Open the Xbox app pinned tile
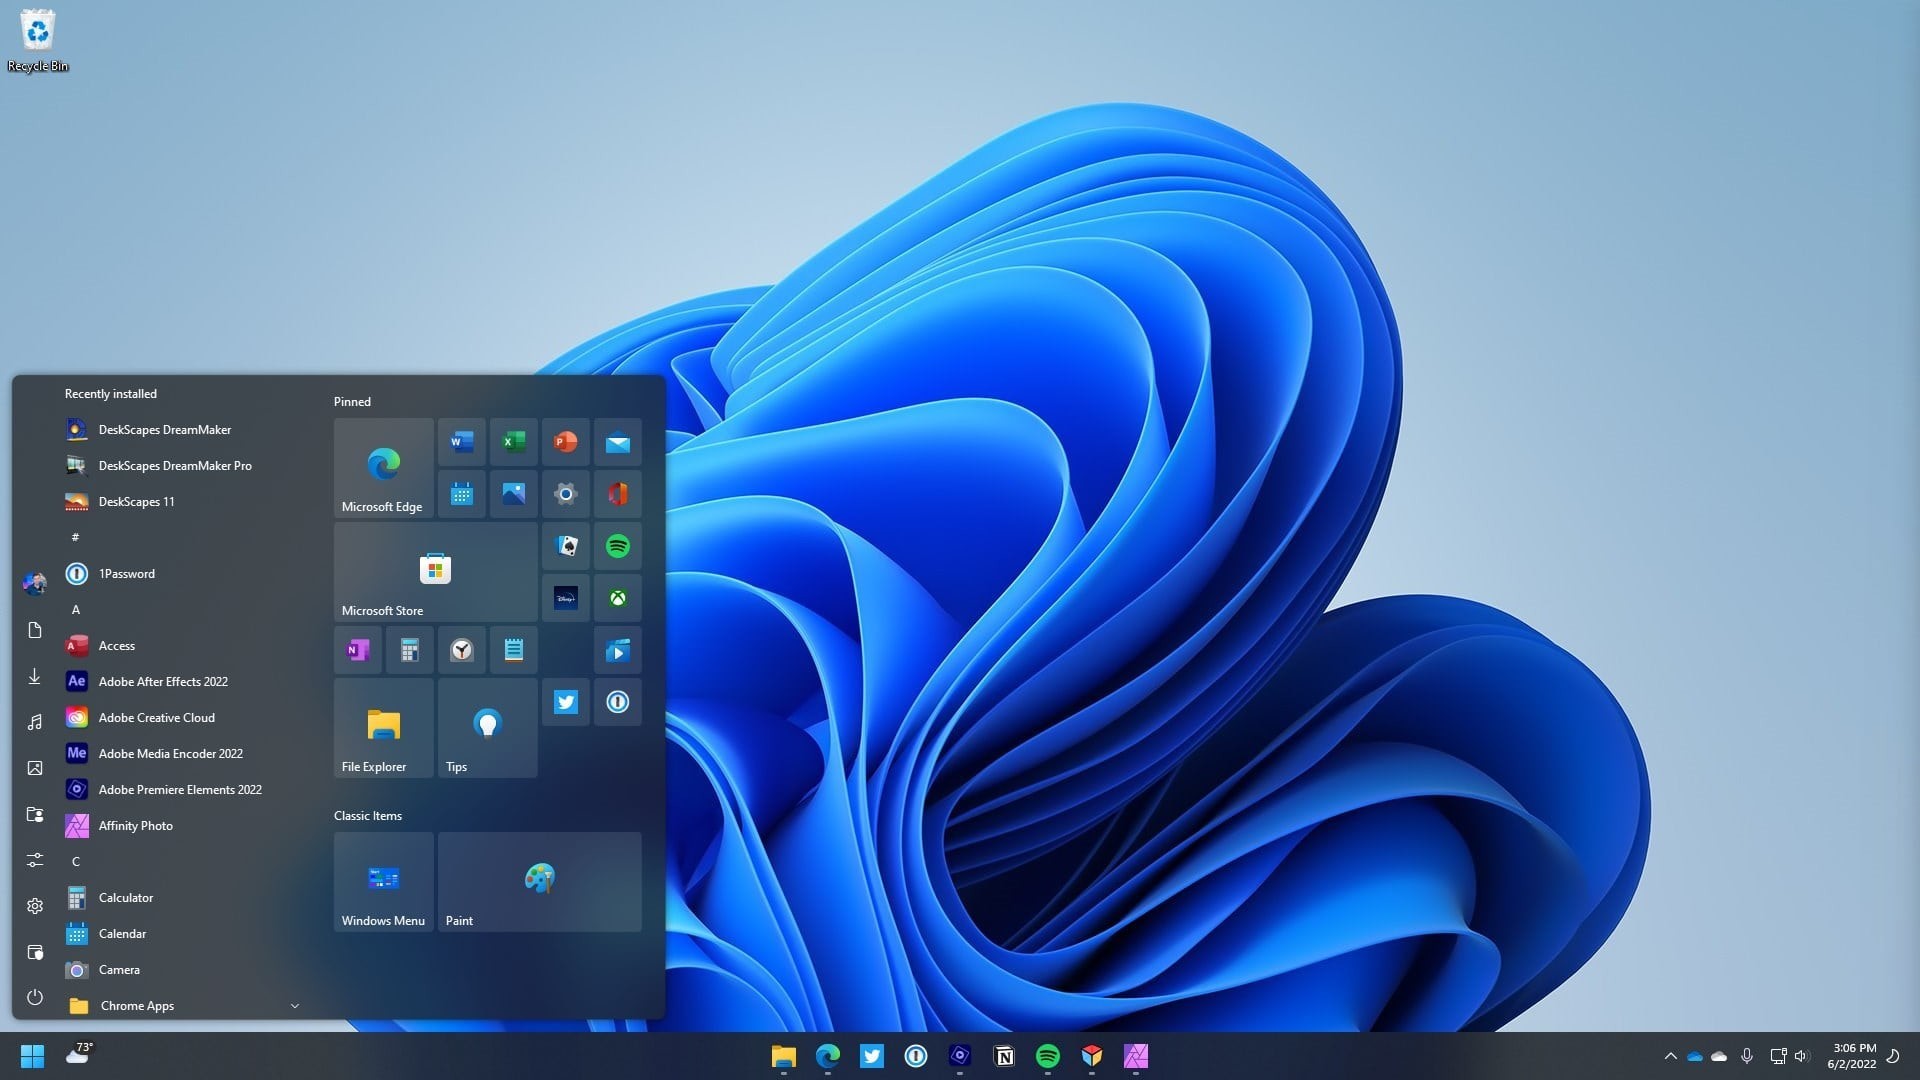The width and height of the screenshot is (1920, 1080). pos(618,598)
